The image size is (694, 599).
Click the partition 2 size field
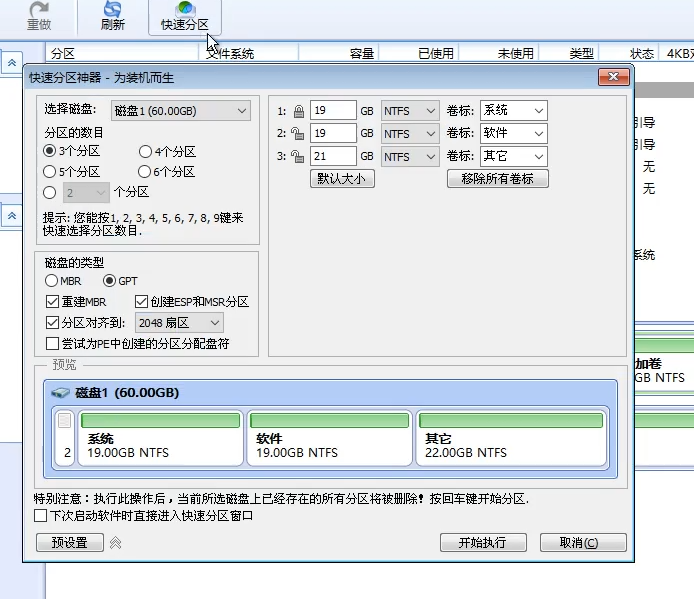(x=333, y=133)
